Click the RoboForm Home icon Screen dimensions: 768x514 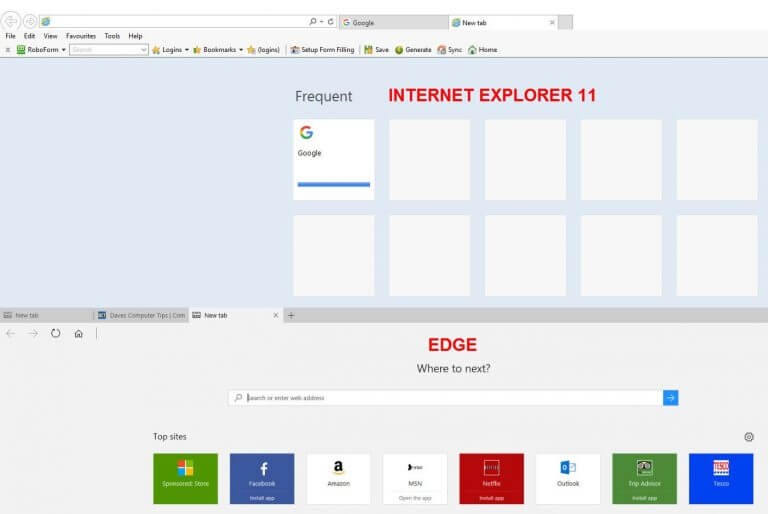pyautogui.click(x=482, y=49)
